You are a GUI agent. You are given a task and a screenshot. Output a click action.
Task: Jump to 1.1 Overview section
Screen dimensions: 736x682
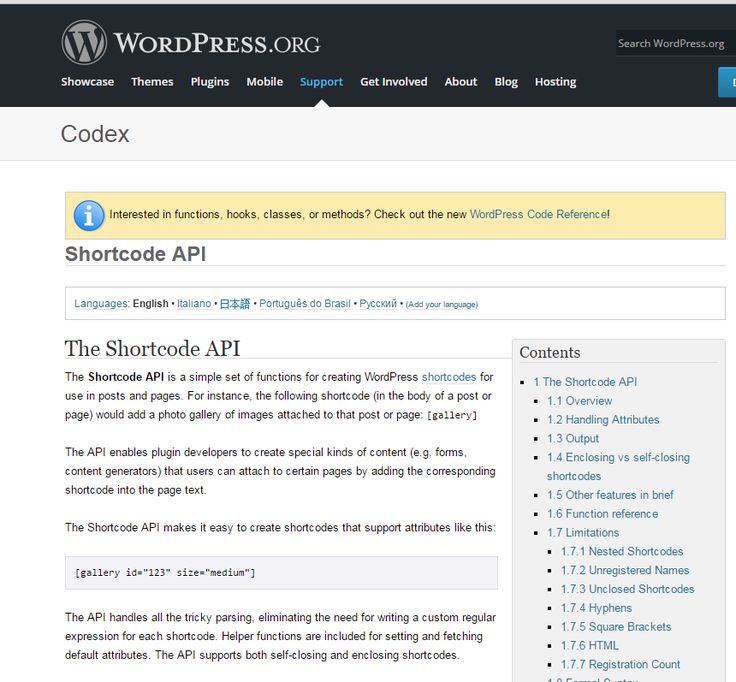(x=579, y=401)
